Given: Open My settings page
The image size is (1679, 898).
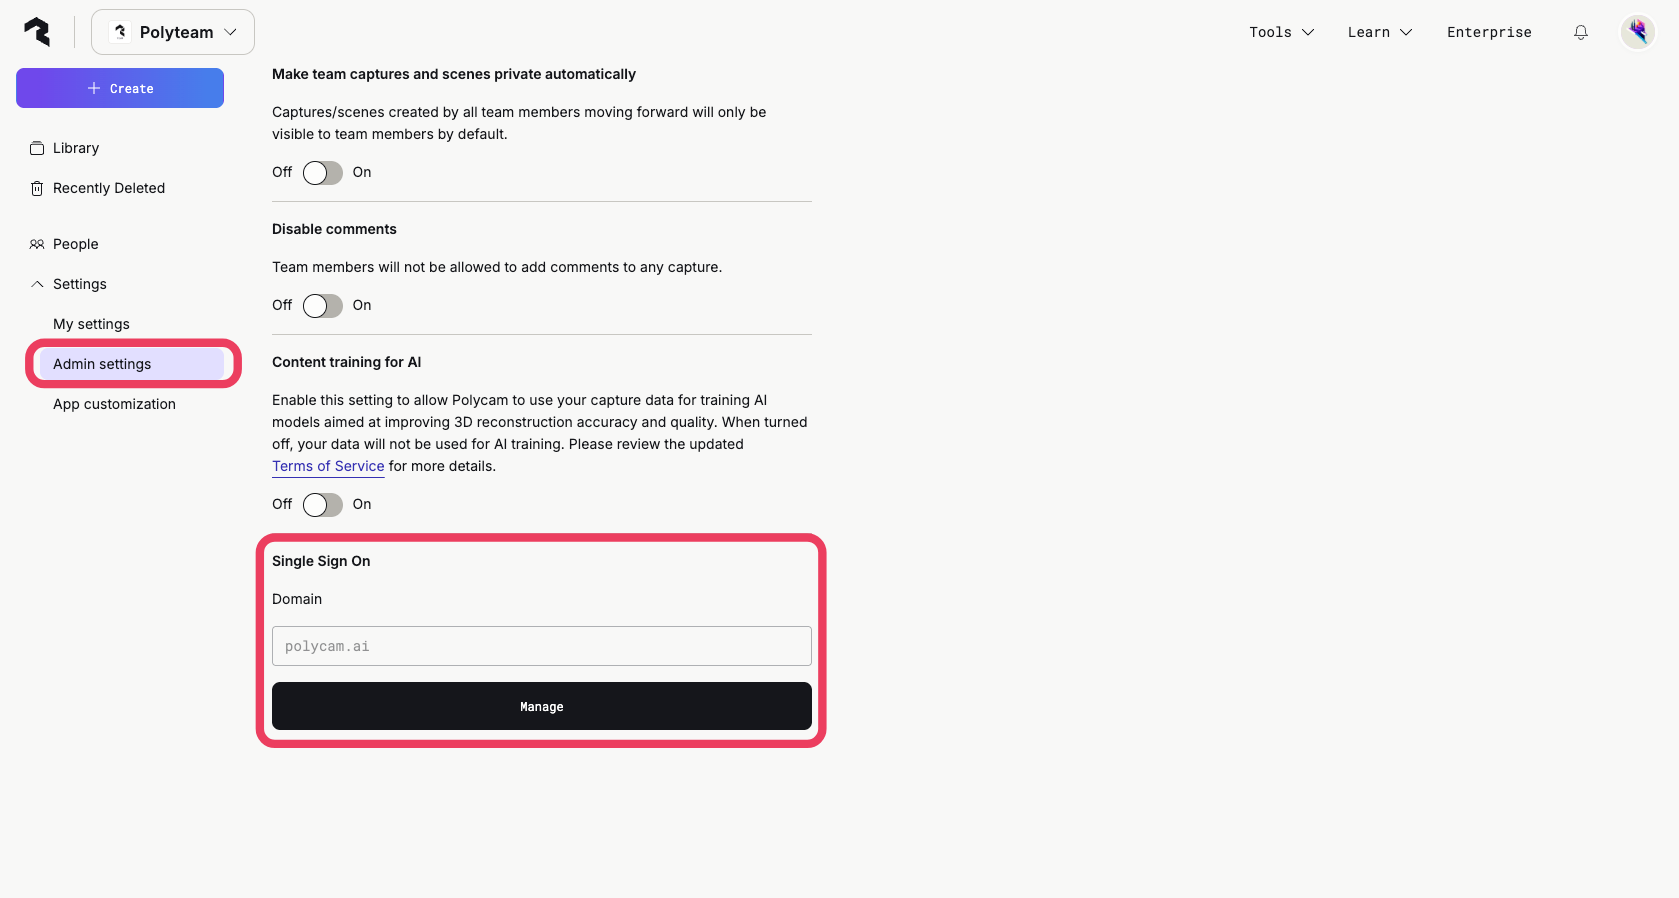Looking at the screenshot, I should 91,324.
